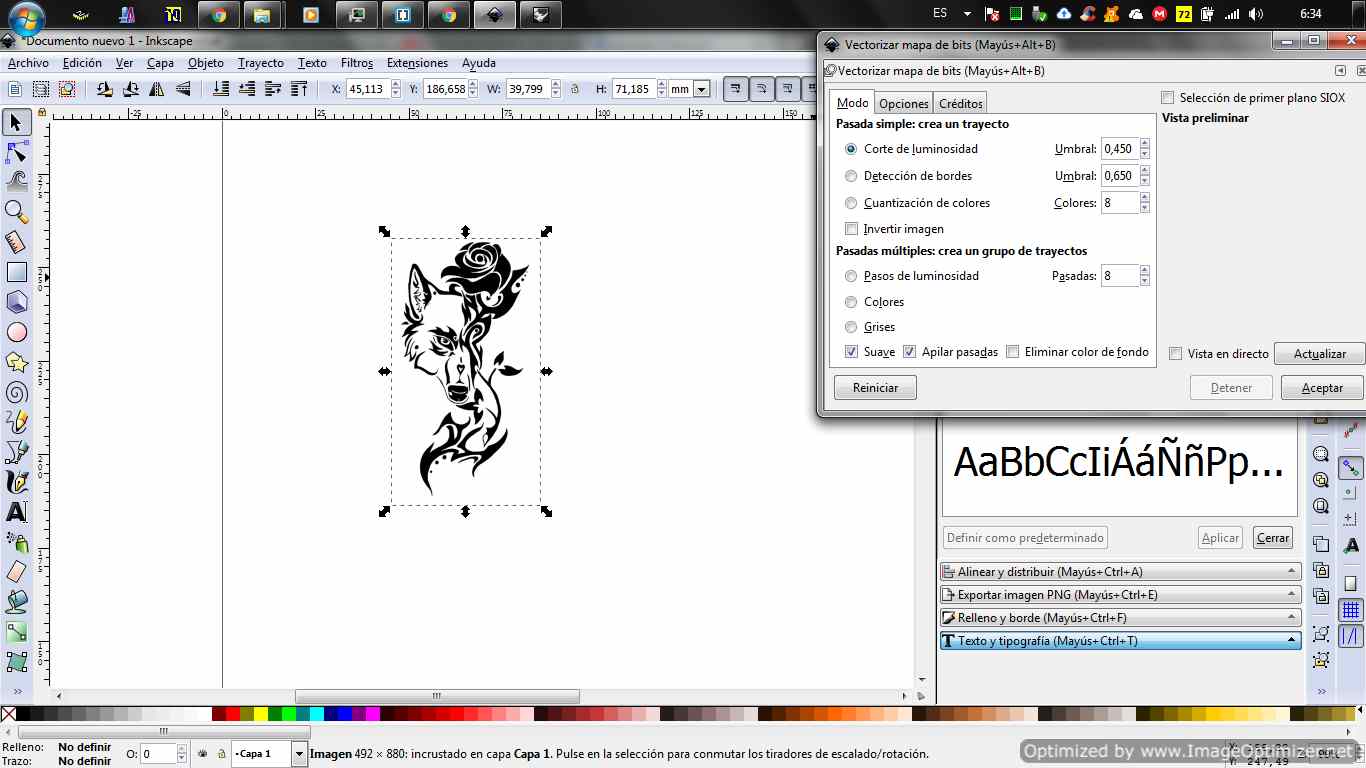
Task: Open the Extensiones menu
Action: 418,63
